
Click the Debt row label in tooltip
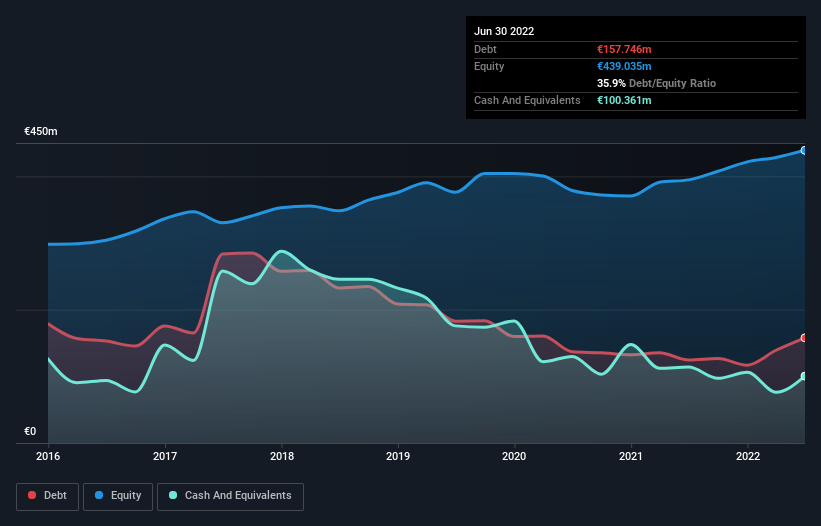(485, 49)
